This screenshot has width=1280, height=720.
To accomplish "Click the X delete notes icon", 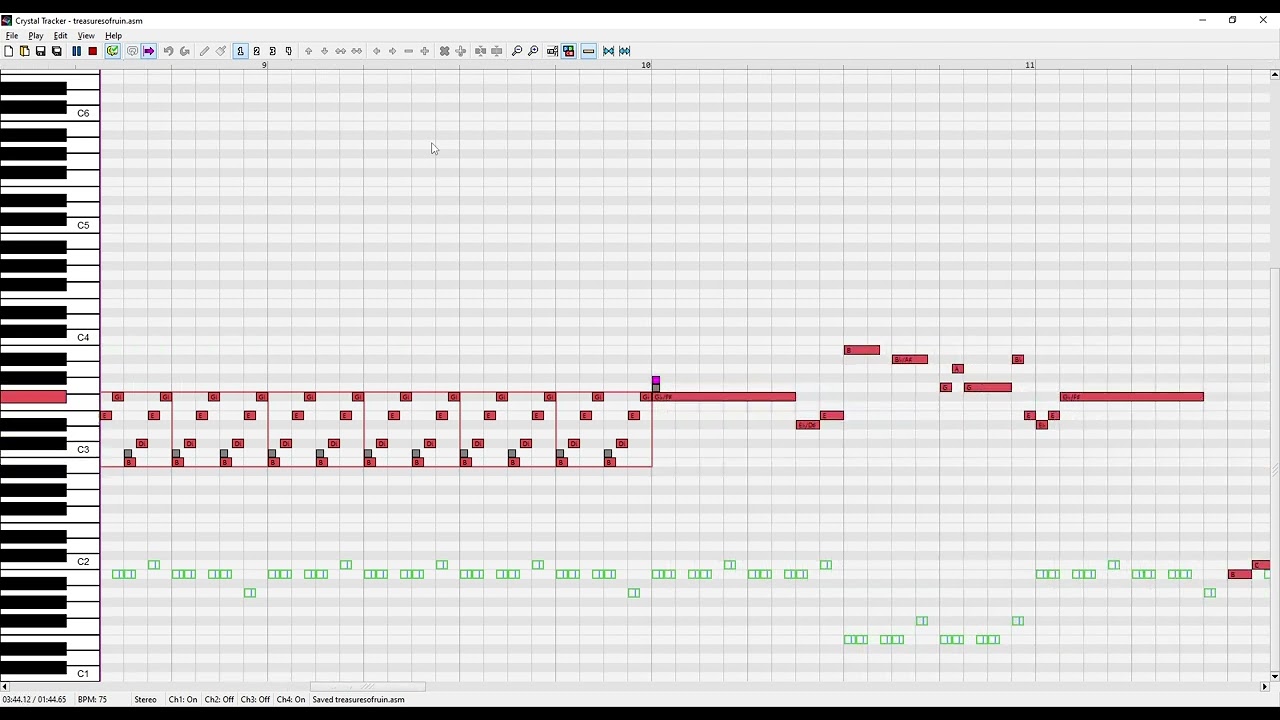I will tap(445, 51).
